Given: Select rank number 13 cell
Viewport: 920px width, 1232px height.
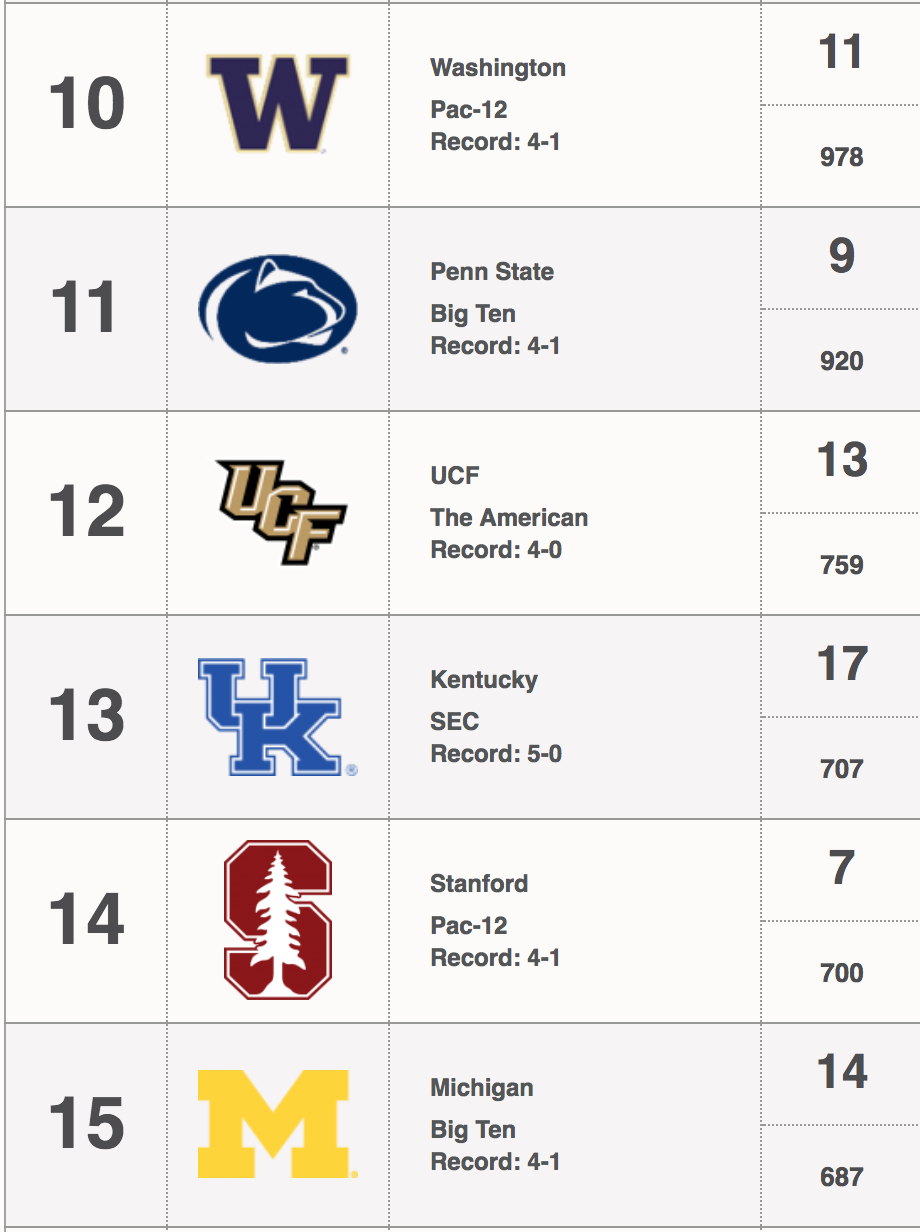Looking at the screenshot, I should click(86, 716).
